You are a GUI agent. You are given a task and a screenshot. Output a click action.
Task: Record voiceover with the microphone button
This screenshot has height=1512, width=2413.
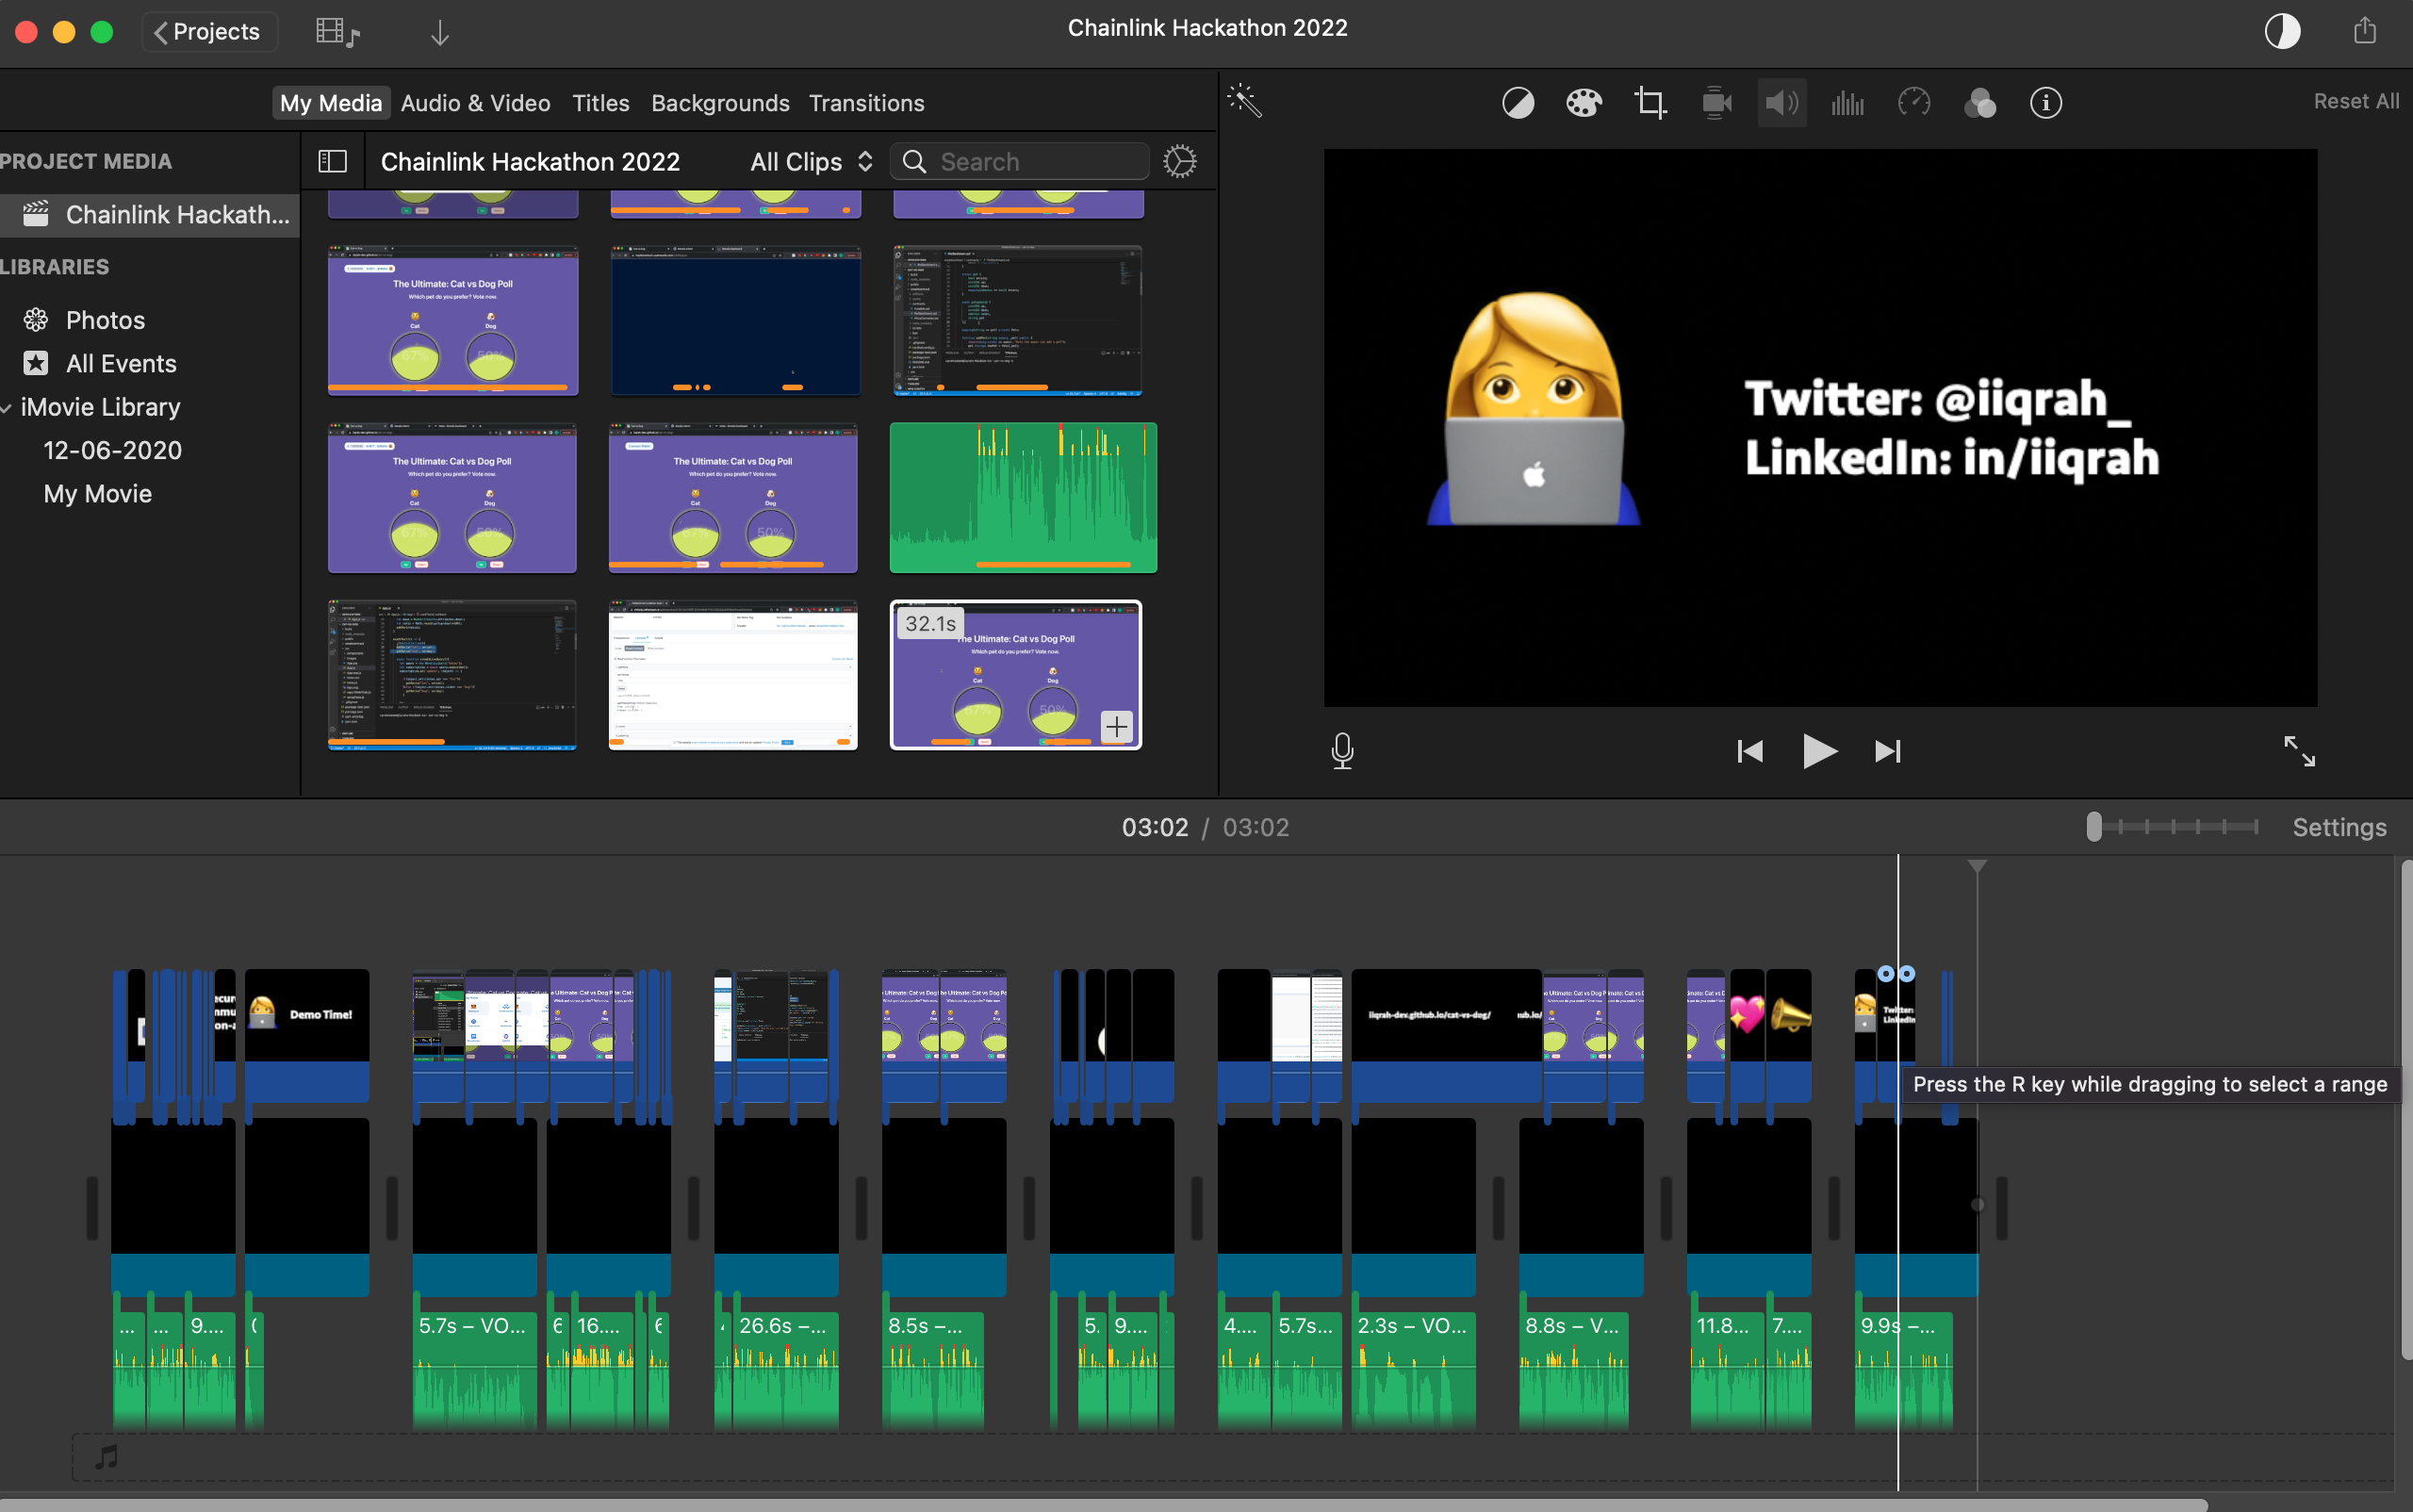(x=1342, y=750)
